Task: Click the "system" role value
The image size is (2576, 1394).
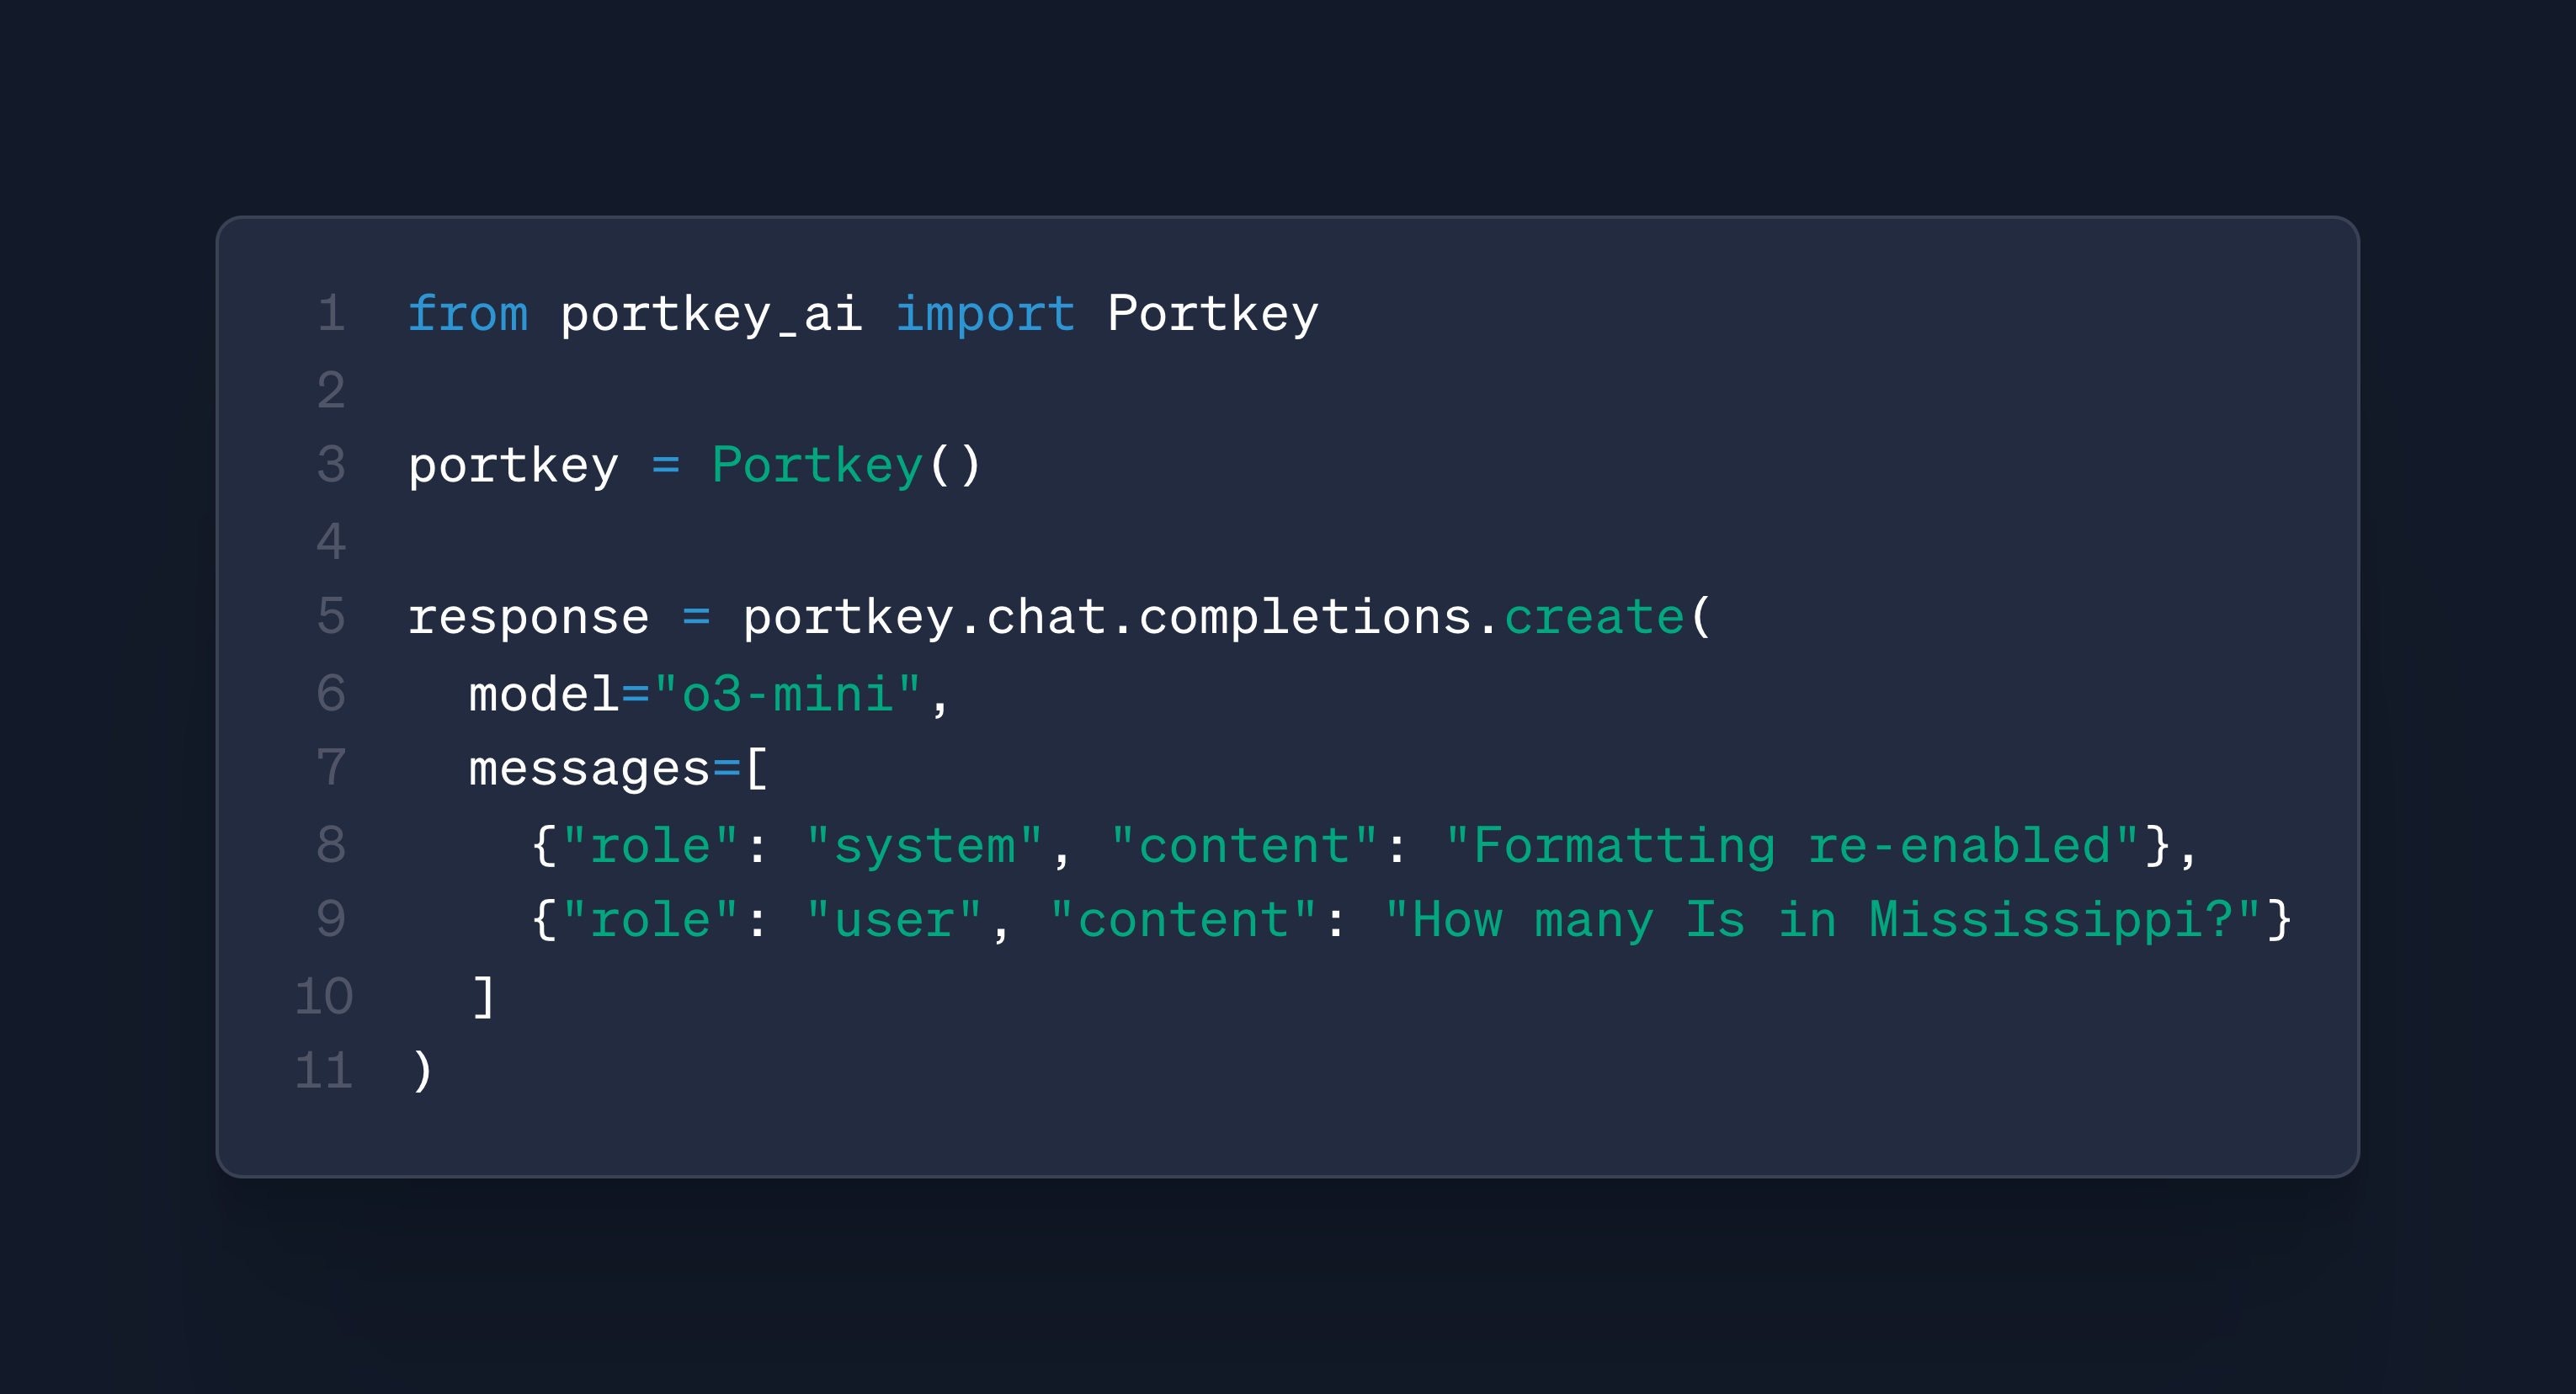Action: click(925, 846)
